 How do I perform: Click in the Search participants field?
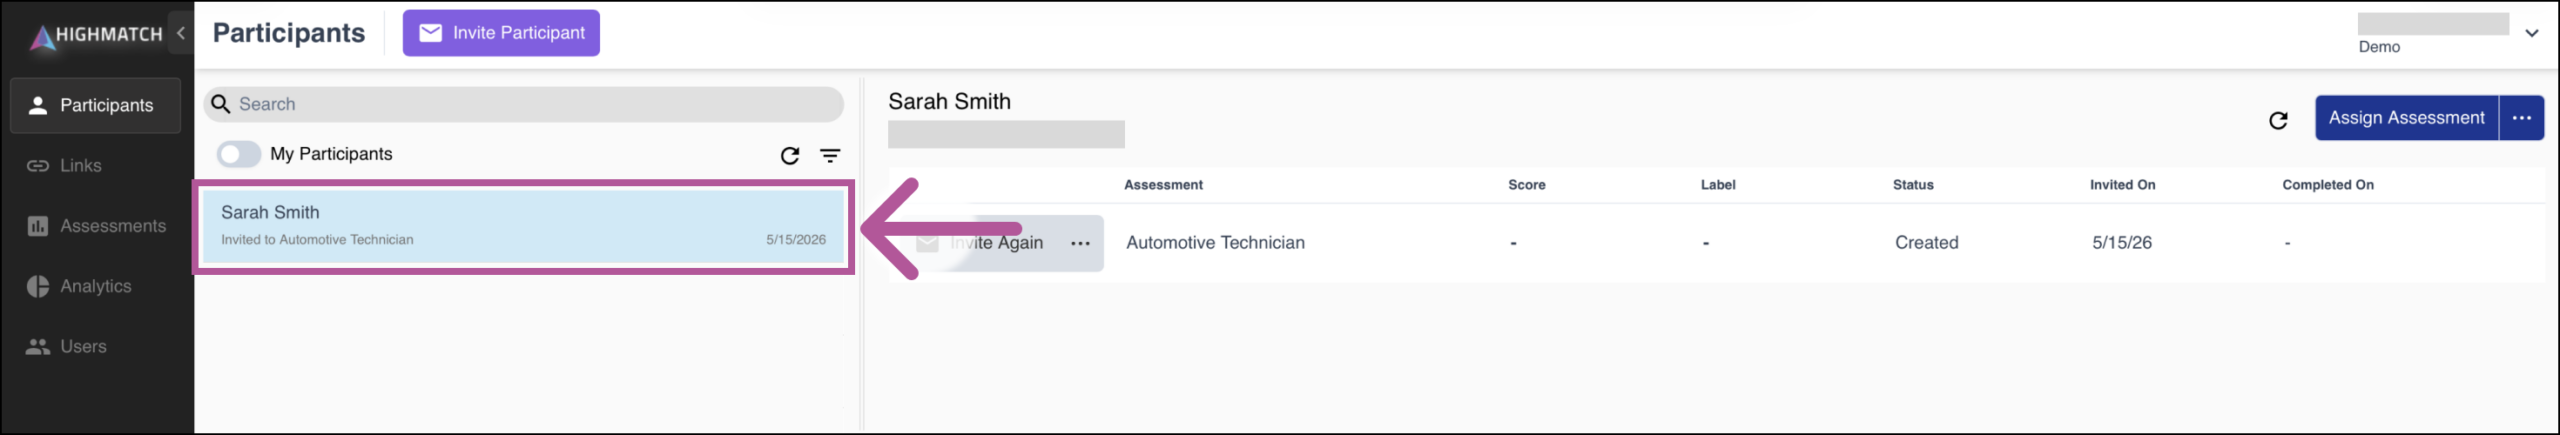point(523,104)
